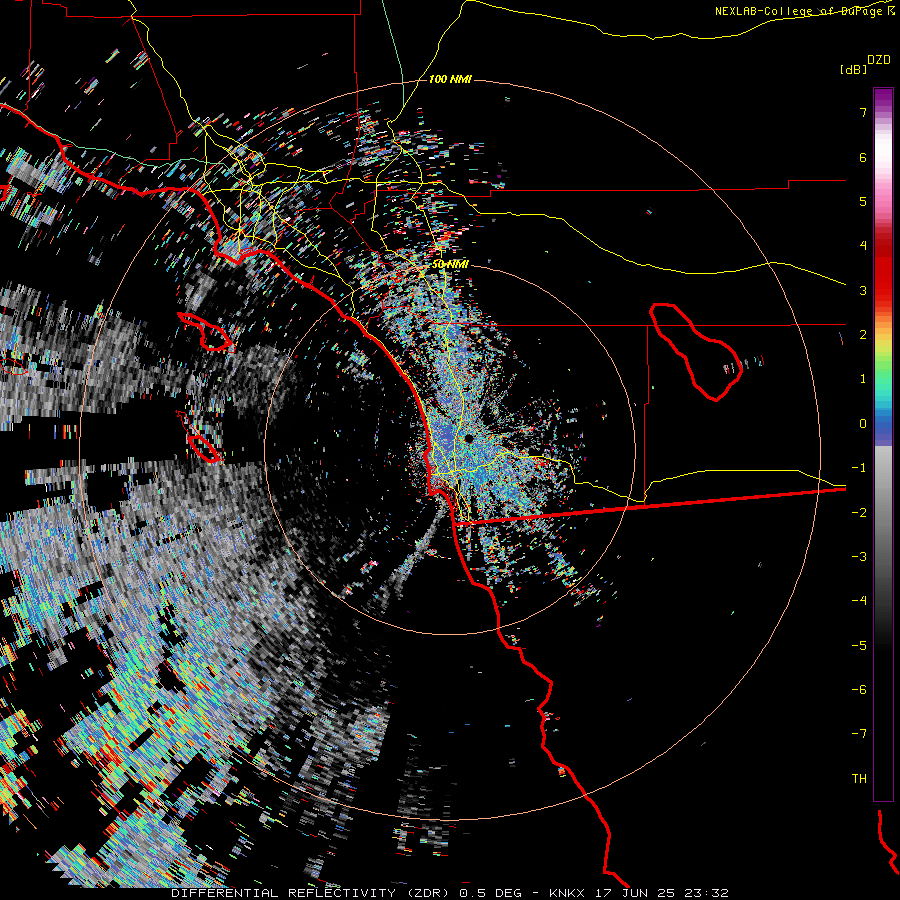Image resolution: width=900 pixels, height=900 pixels.
Task: Click the 7 value on color scale
Action: coord(863,112)
